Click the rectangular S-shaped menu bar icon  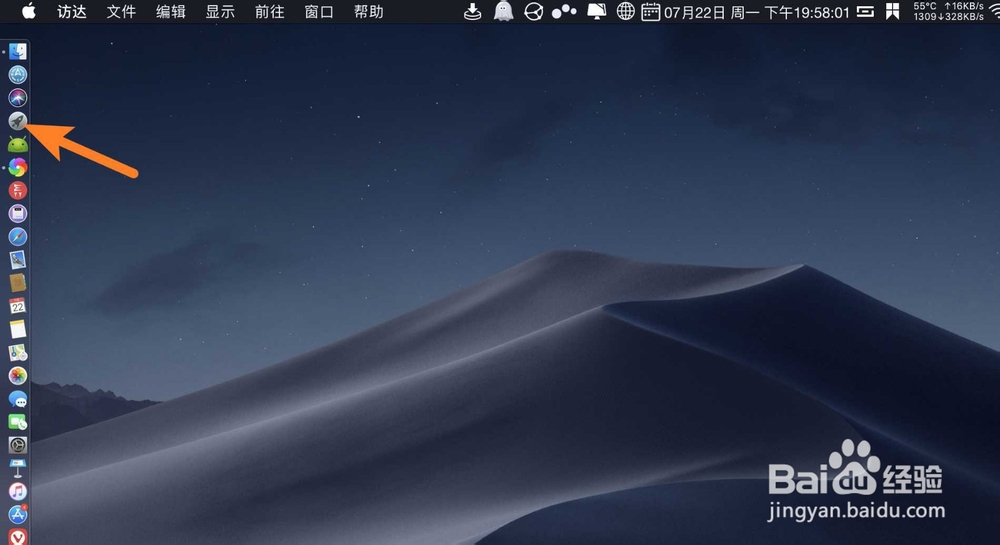(865, 11)
